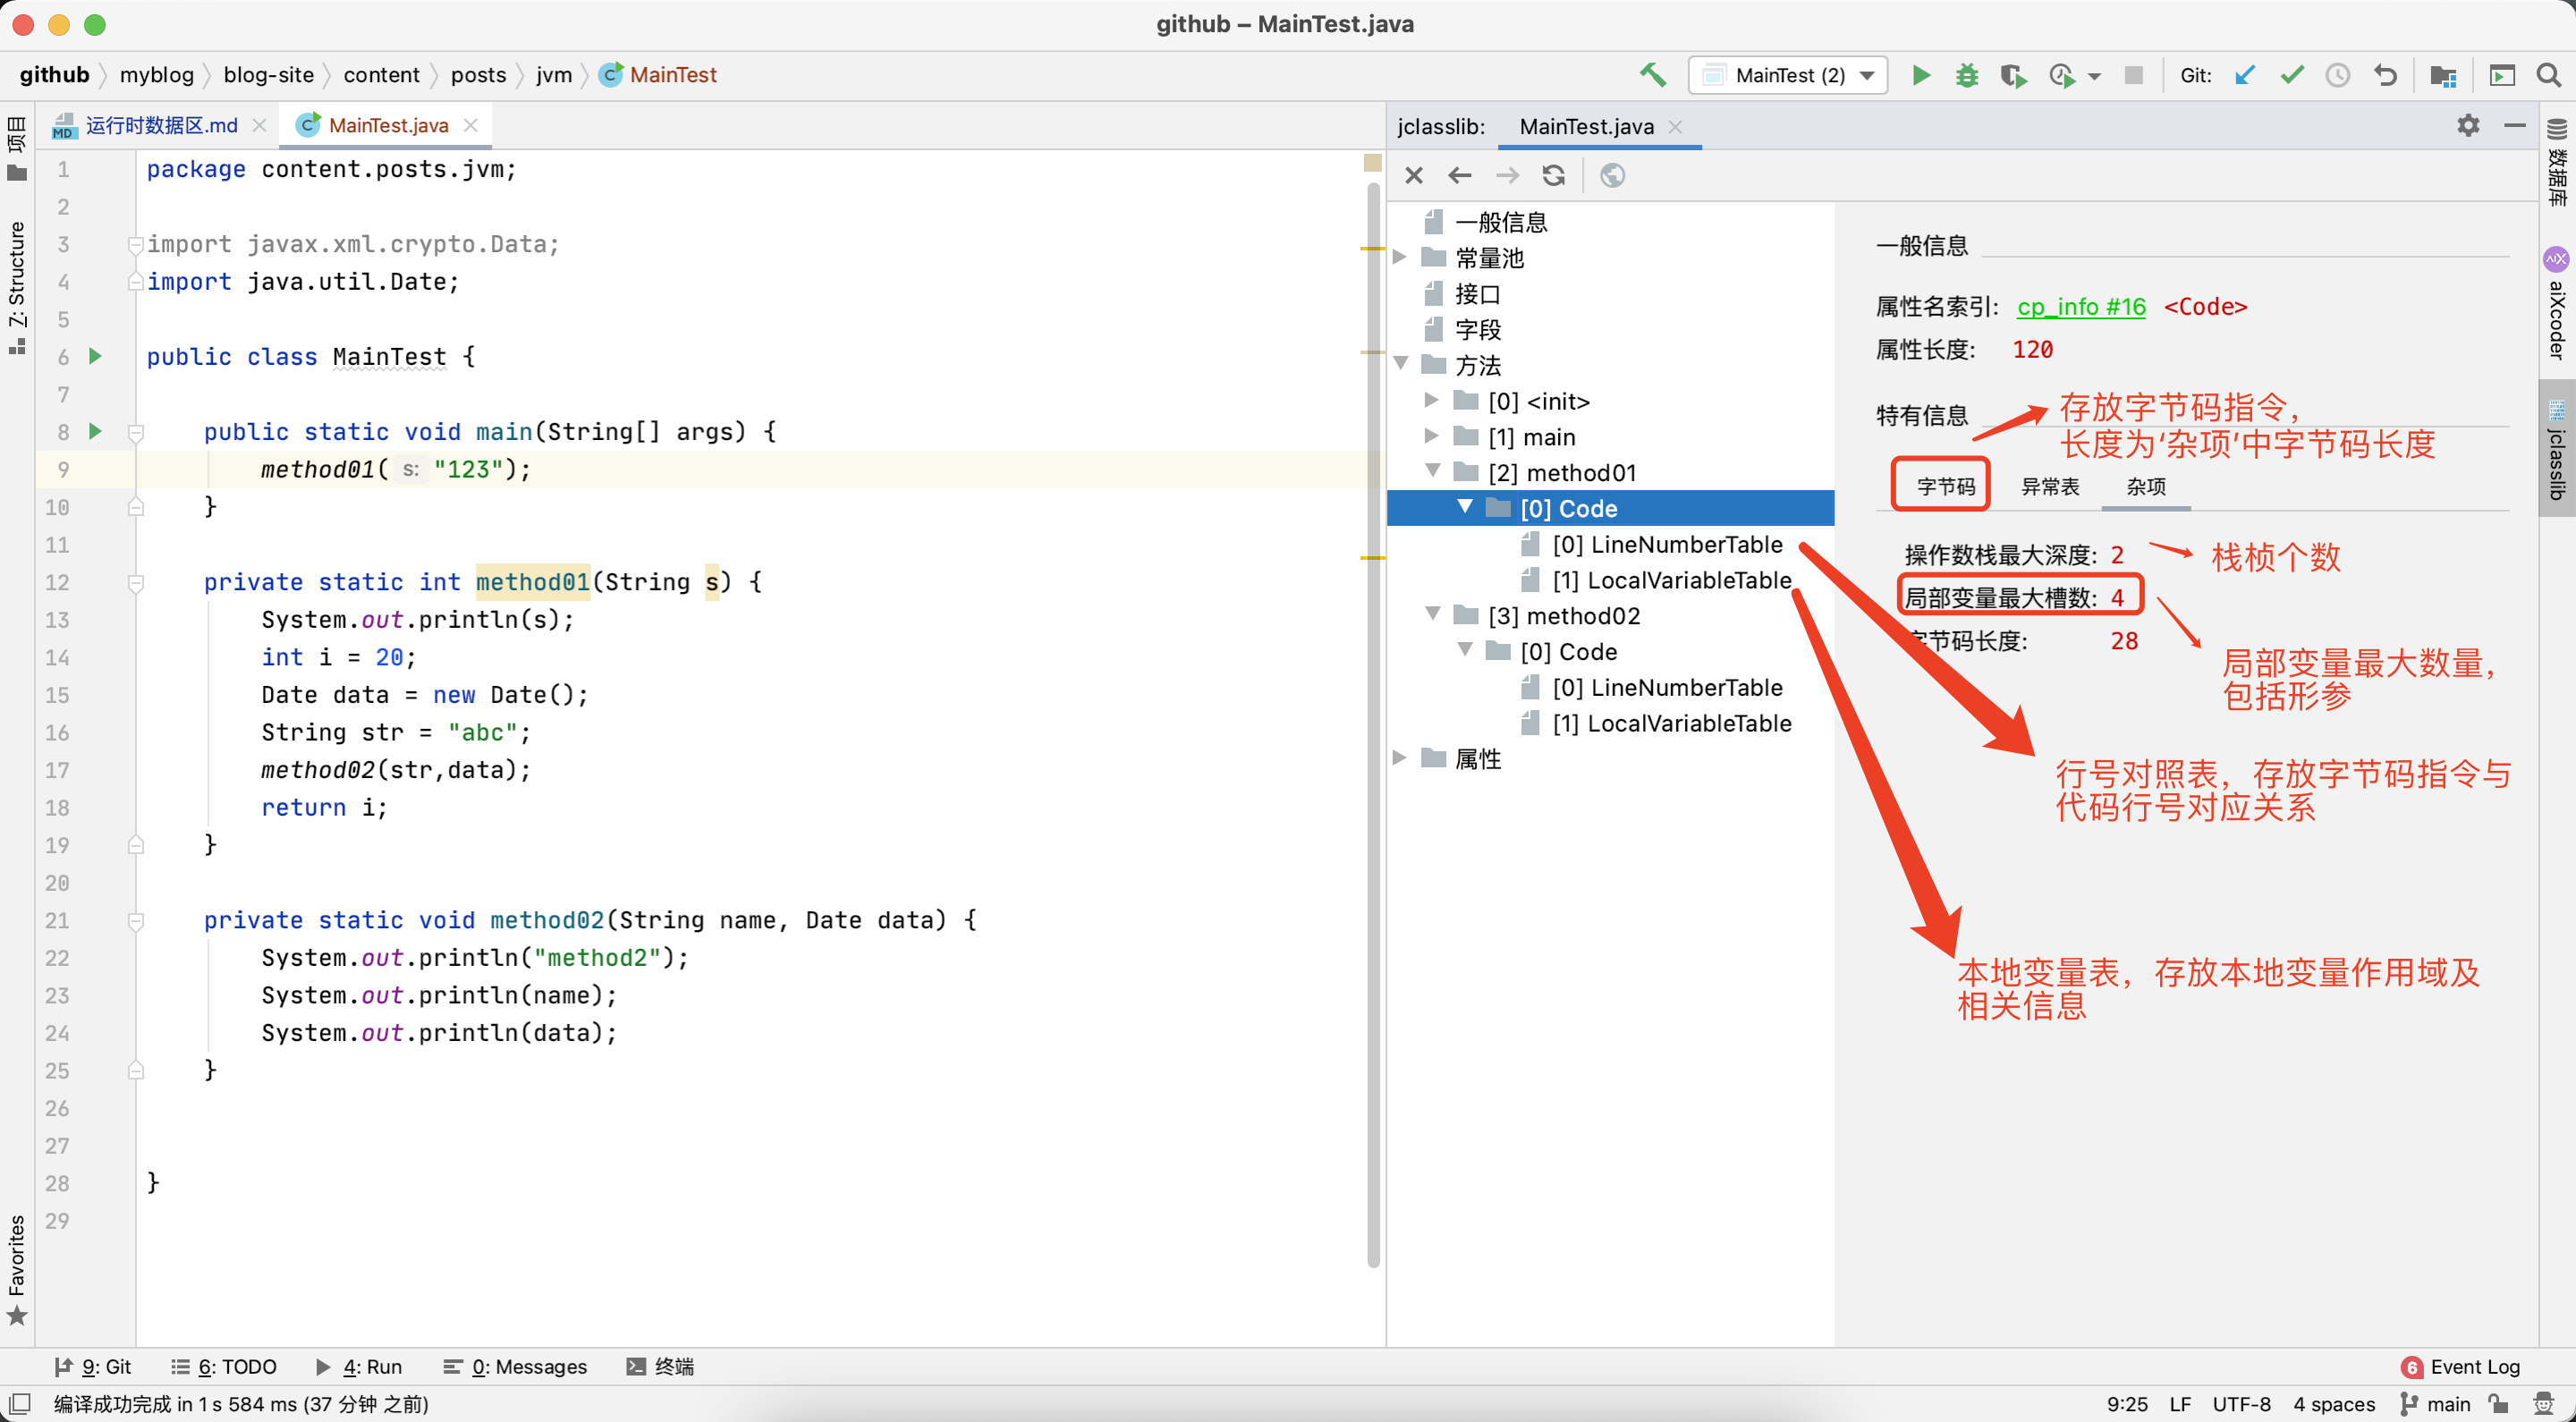Run with coverage icon in toolbar
Image resolution: width=2576 pixels, height=1422 pixels.
(2012, 75)
